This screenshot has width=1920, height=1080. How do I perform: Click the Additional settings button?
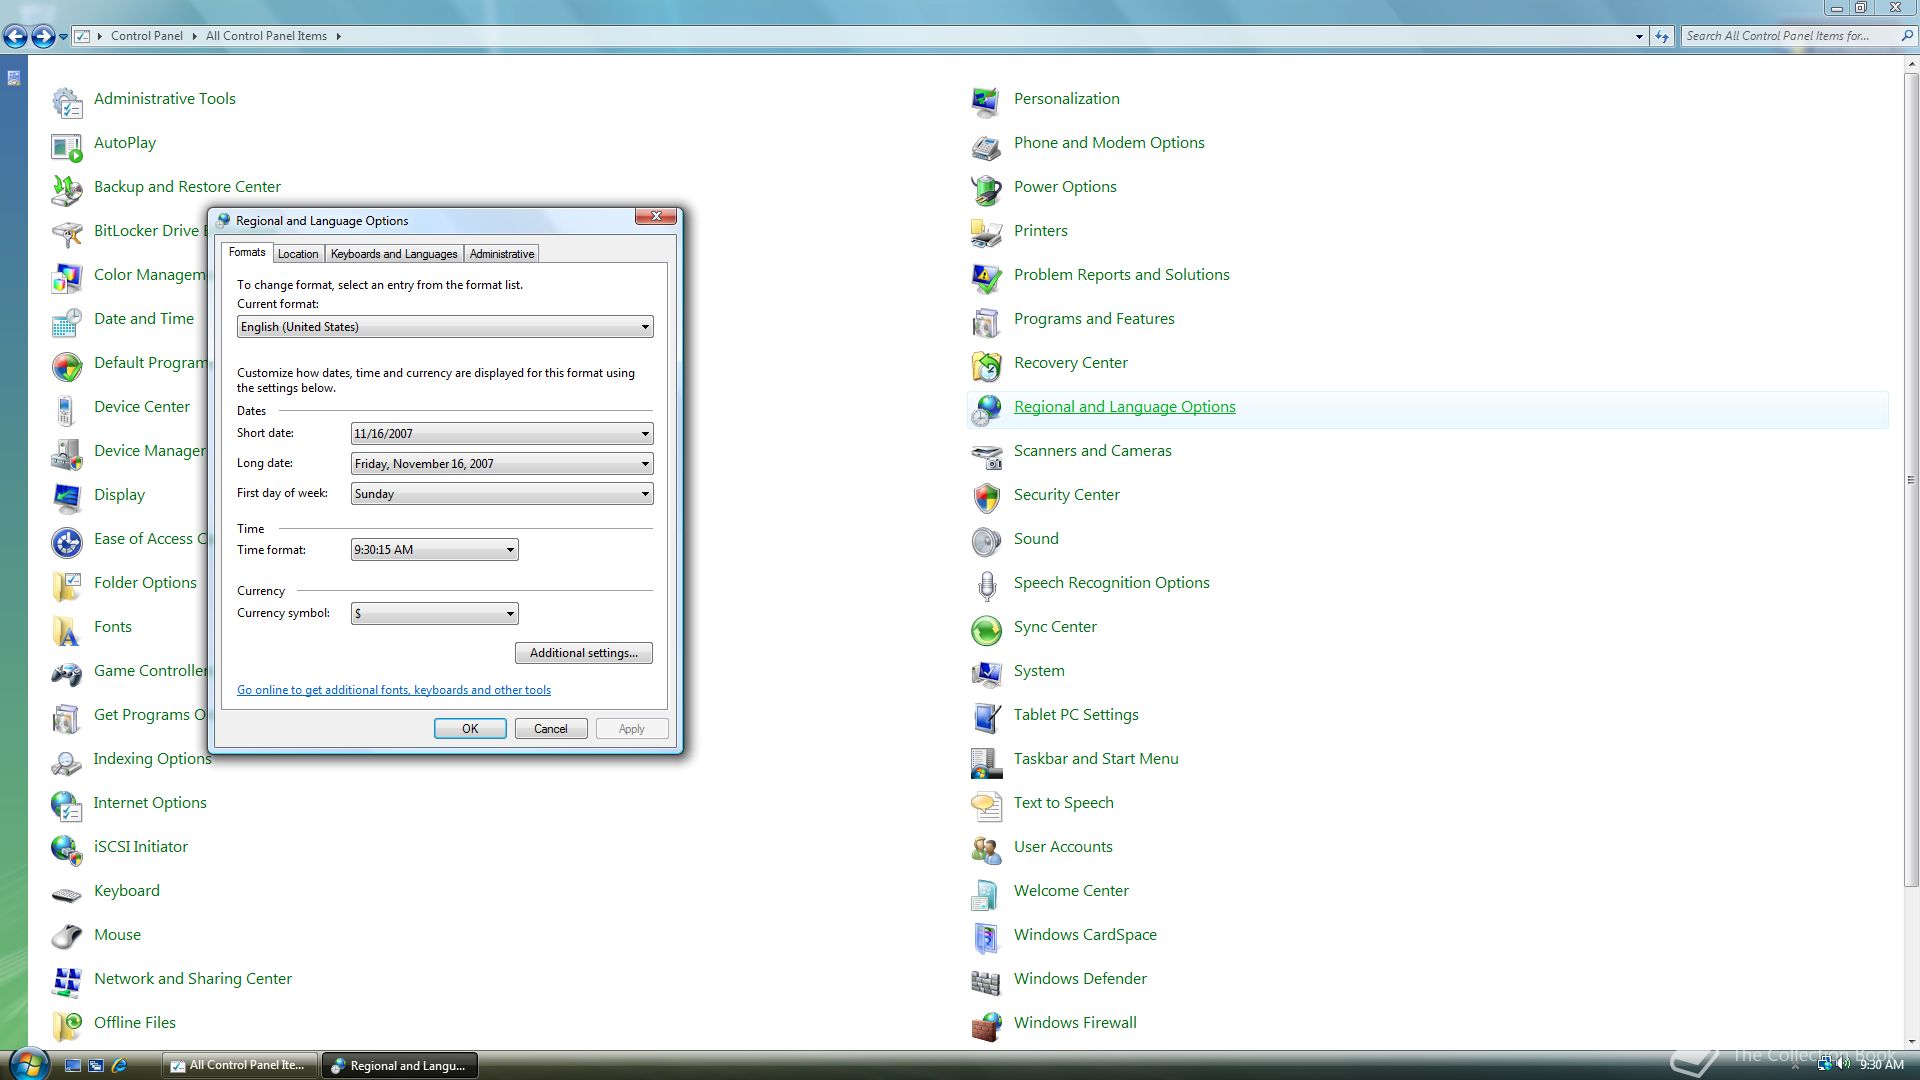(584, 653)
